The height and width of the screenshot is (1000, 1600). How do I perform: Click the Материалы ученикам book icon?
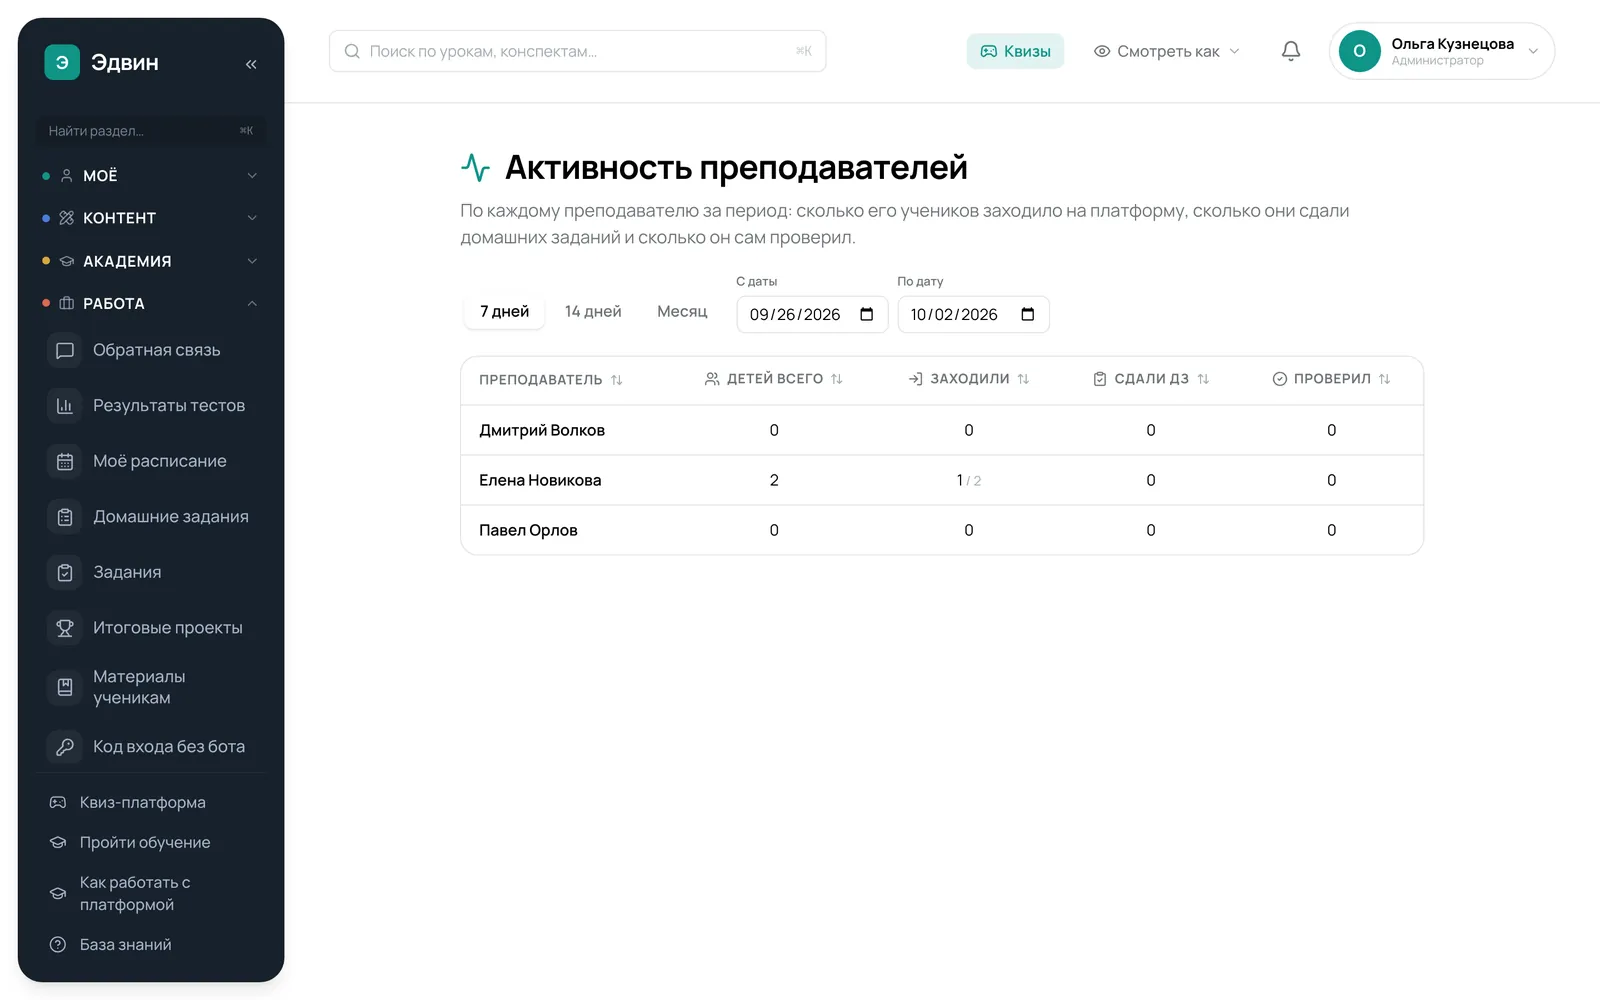tap(65, 687)
